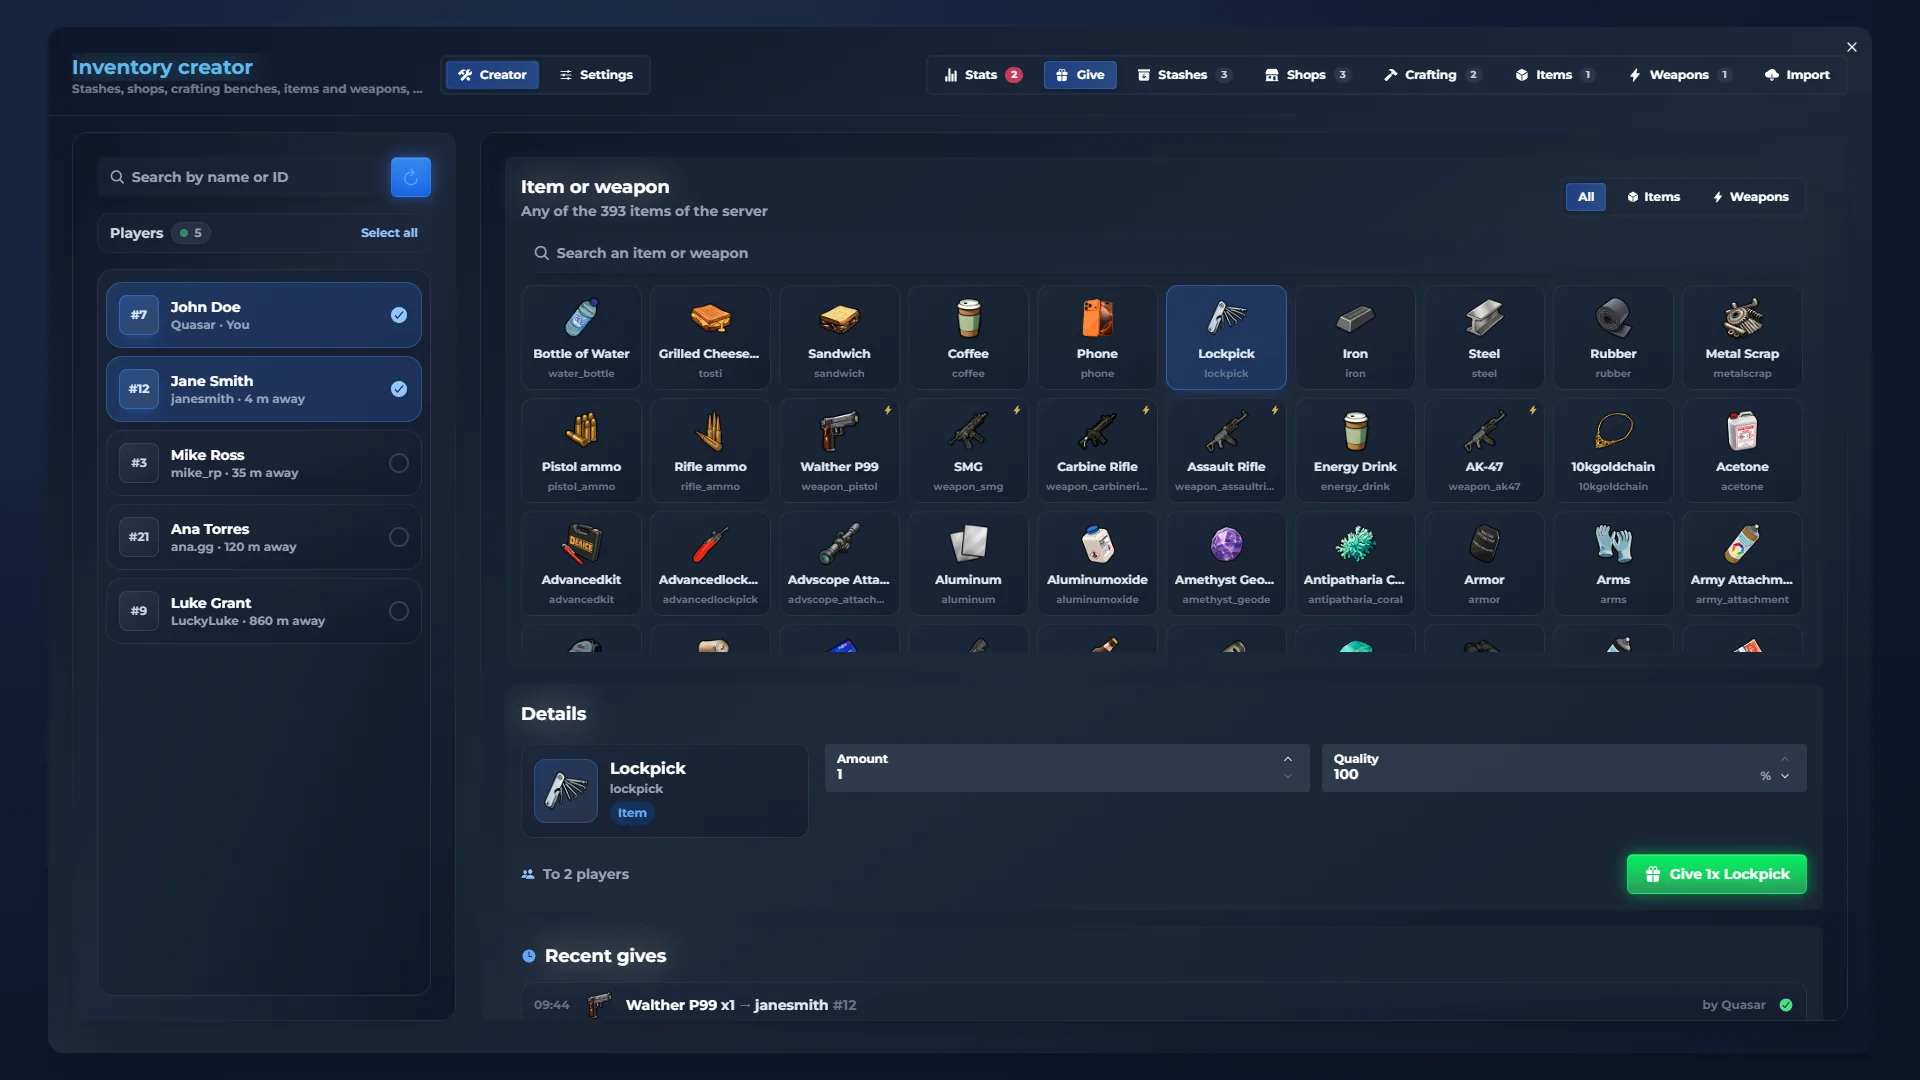Choose the Phone item

point(1097,337)
